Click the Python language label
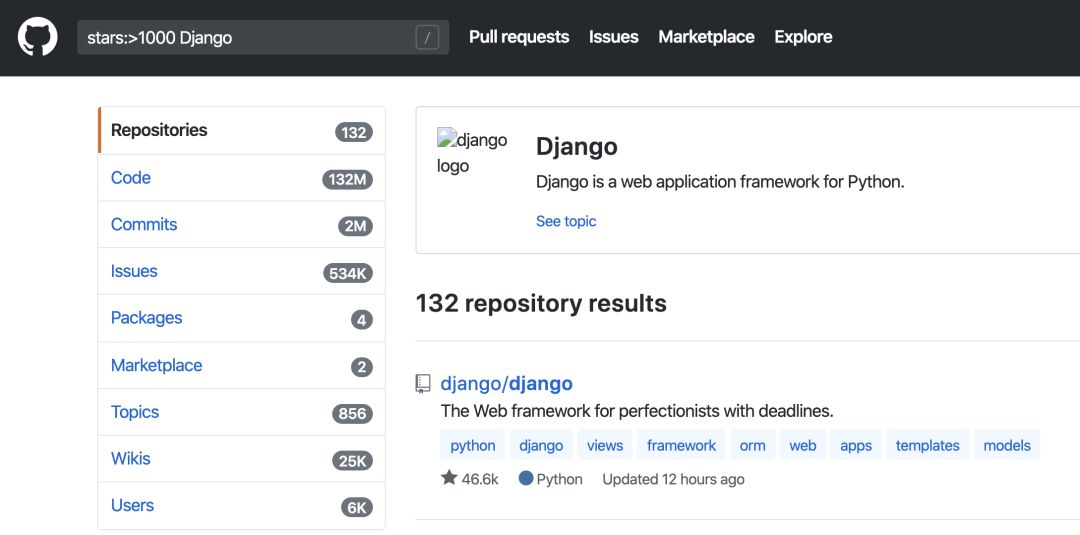The image size is (1080, 535). (x=559, y=479)
